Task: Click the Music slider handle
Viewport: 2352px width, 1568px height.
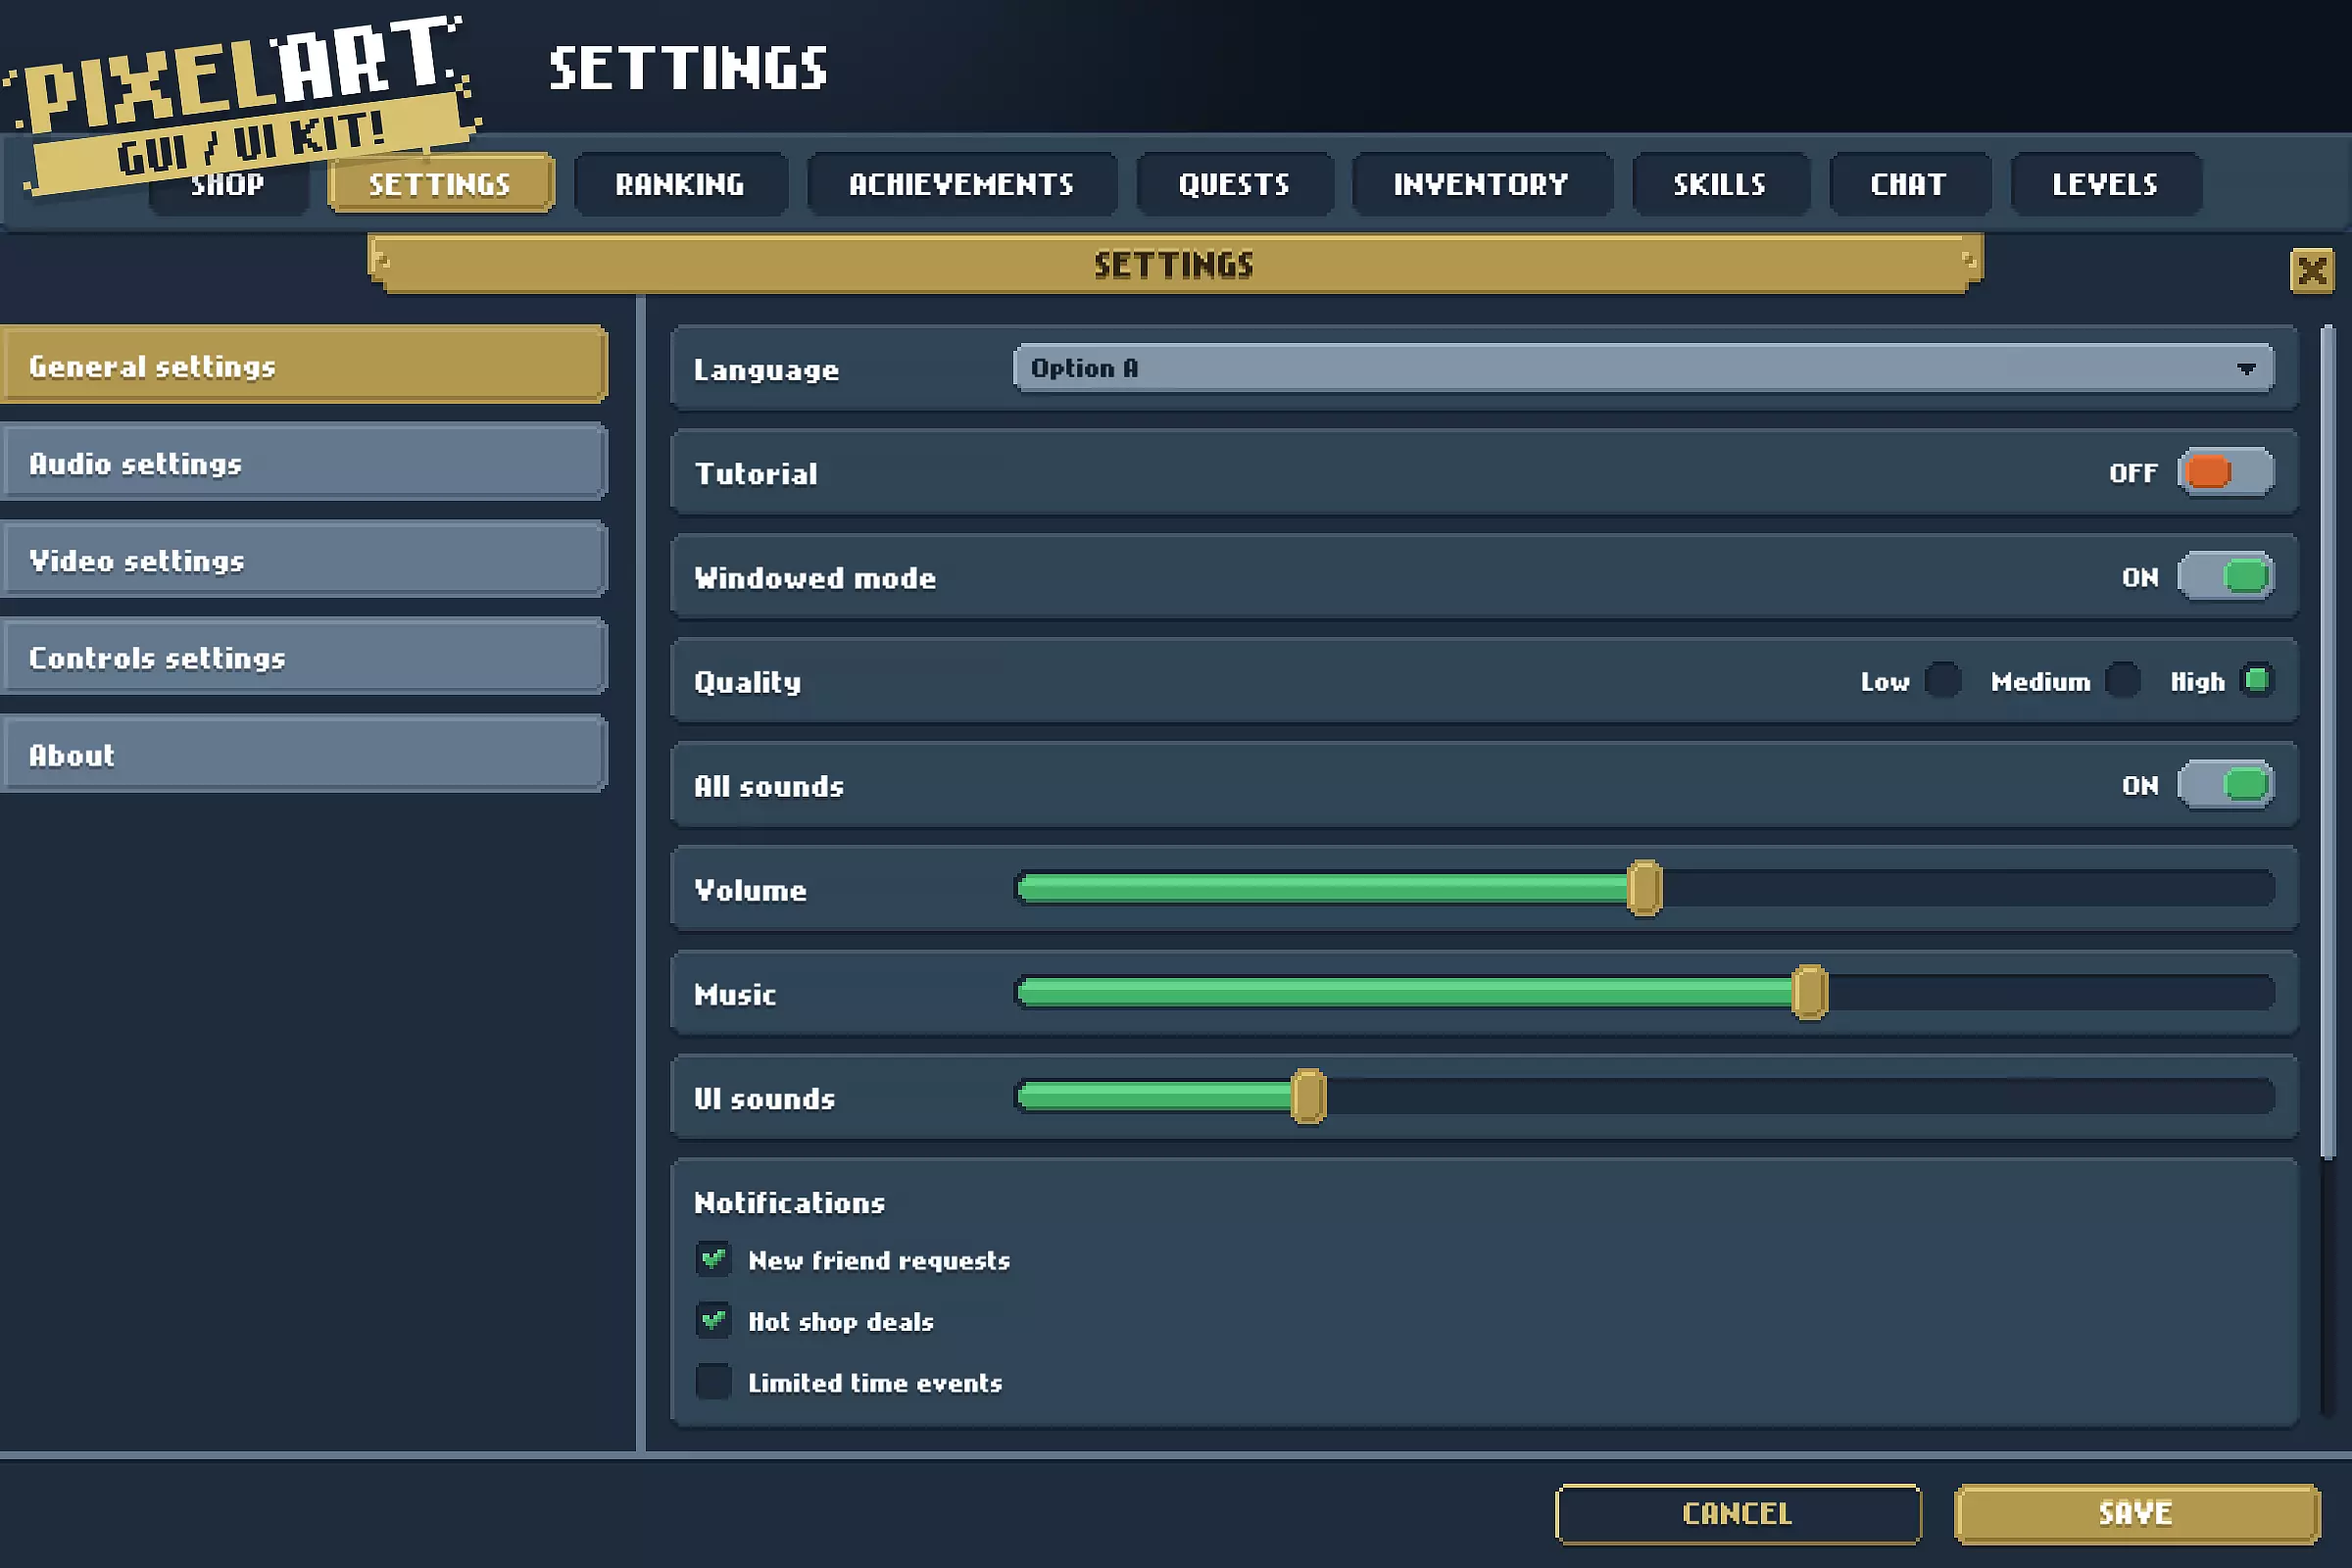Action: pos(1809,993)
